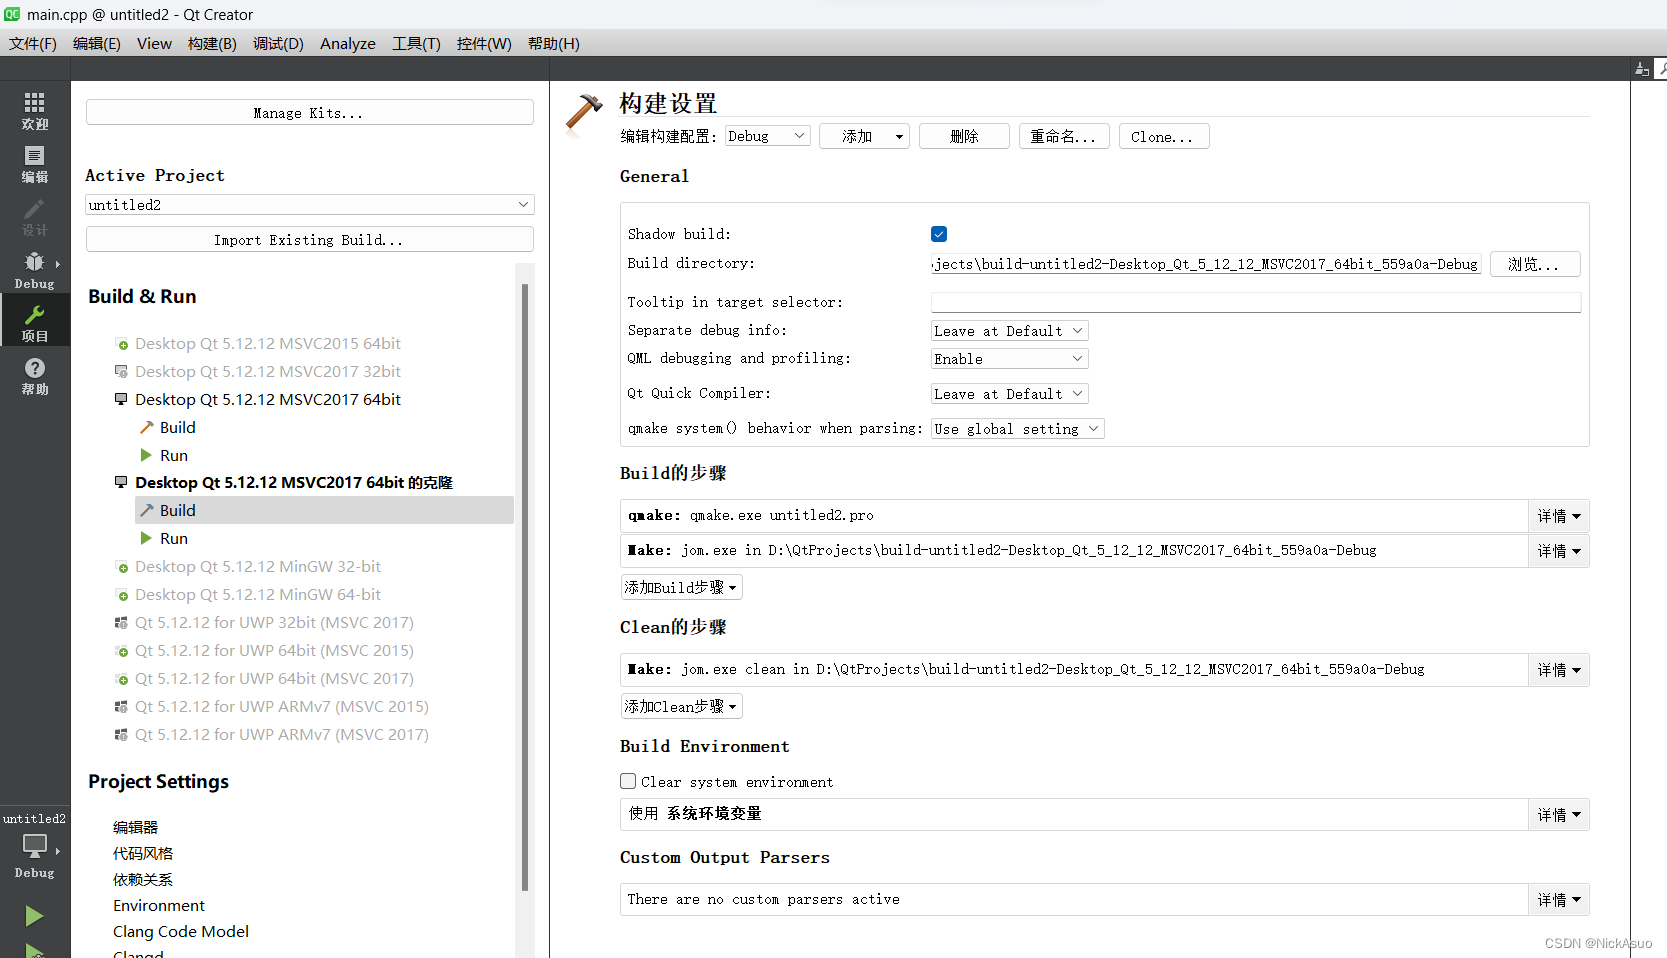Click the Tooltip in target selector field
The height and width of the screenshot is (958, 1667).
[x=1256, y=302]
